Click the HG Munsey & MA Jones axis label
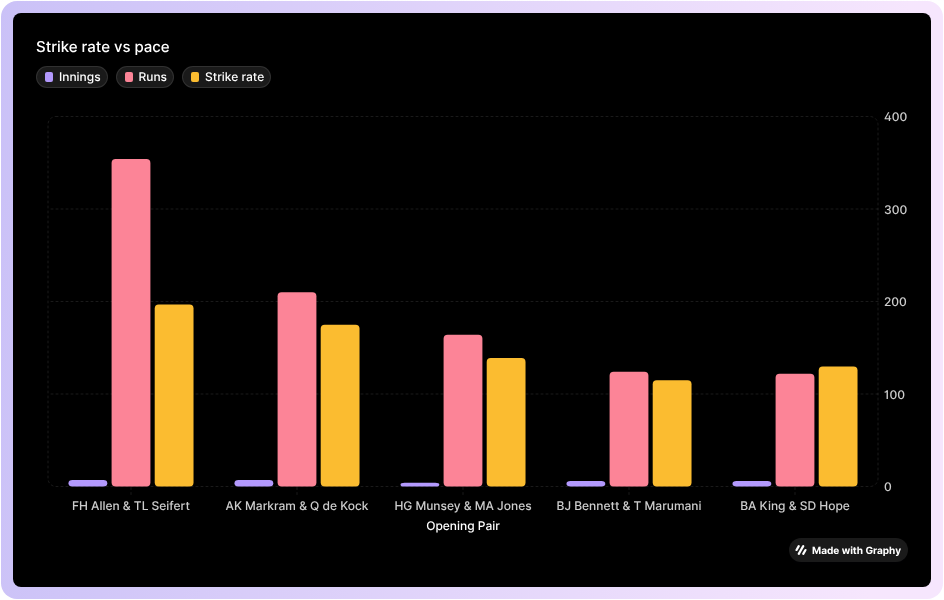 click(x=463, y=506)
